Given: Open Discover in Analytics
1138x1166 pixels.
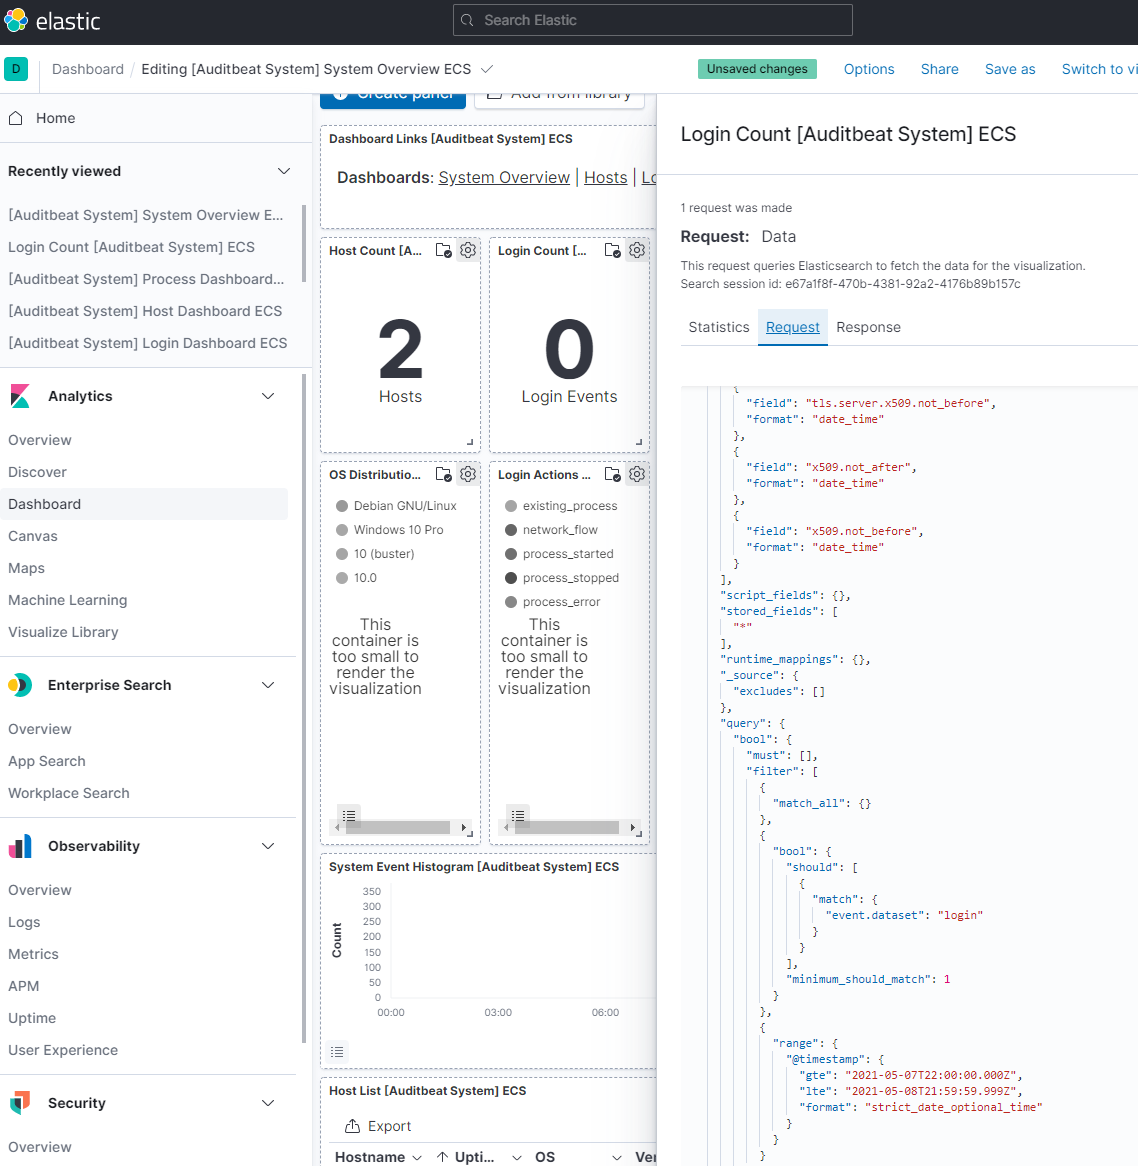Looking at the screenshot, I should click(x=37, y=472).
